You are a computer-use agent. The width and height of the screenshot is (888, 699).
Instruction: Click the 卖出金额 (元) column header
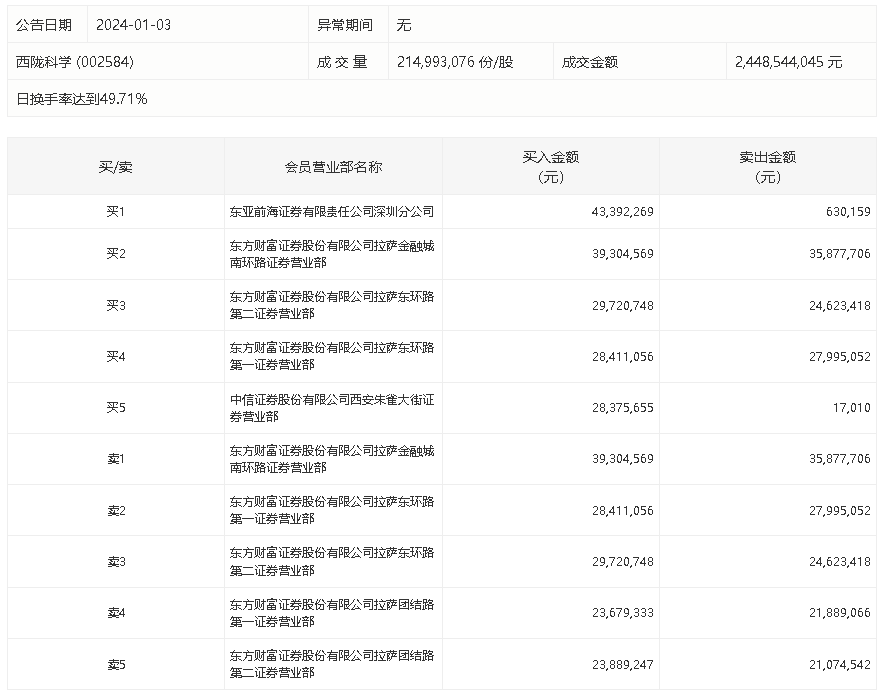point(768,167)
